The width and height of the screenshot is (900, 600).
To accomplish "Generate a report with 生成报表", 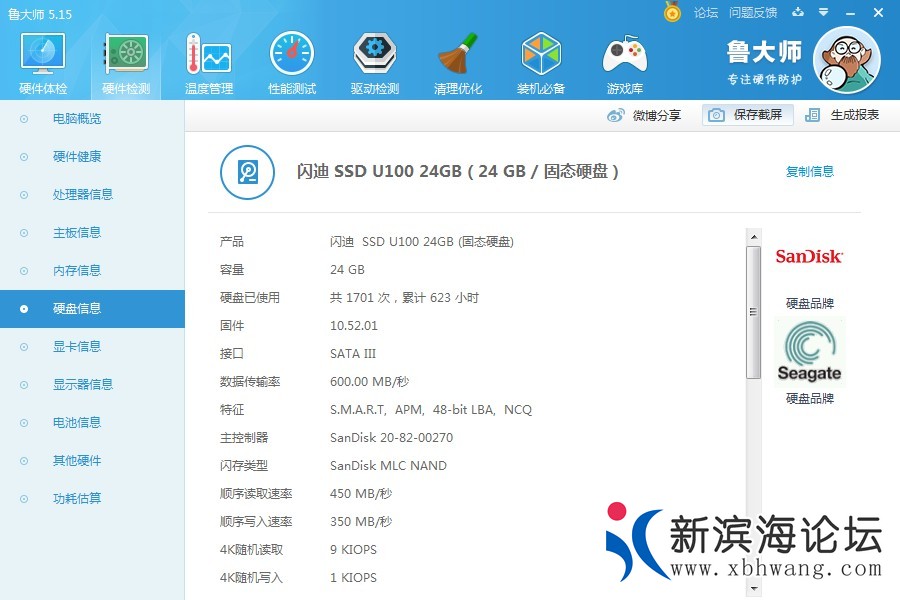I will (843, 115).
